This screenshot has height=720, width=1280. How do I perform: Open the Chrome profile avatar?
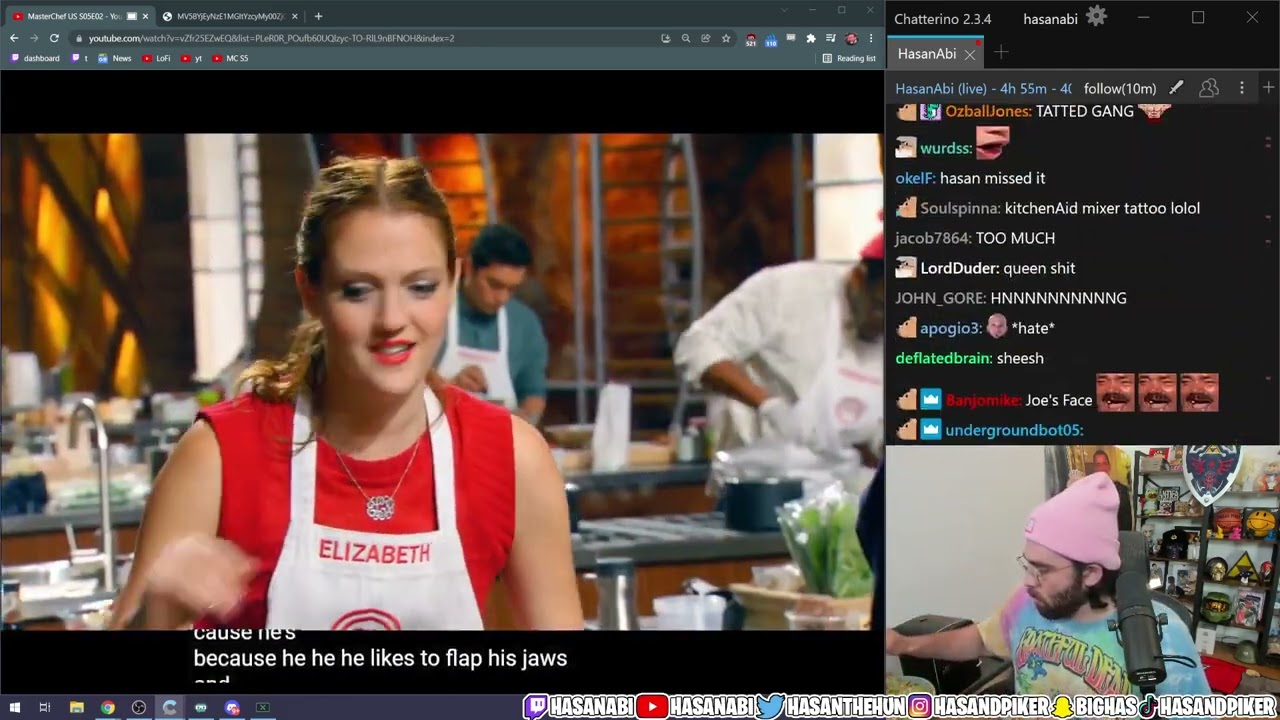[851, 38]
